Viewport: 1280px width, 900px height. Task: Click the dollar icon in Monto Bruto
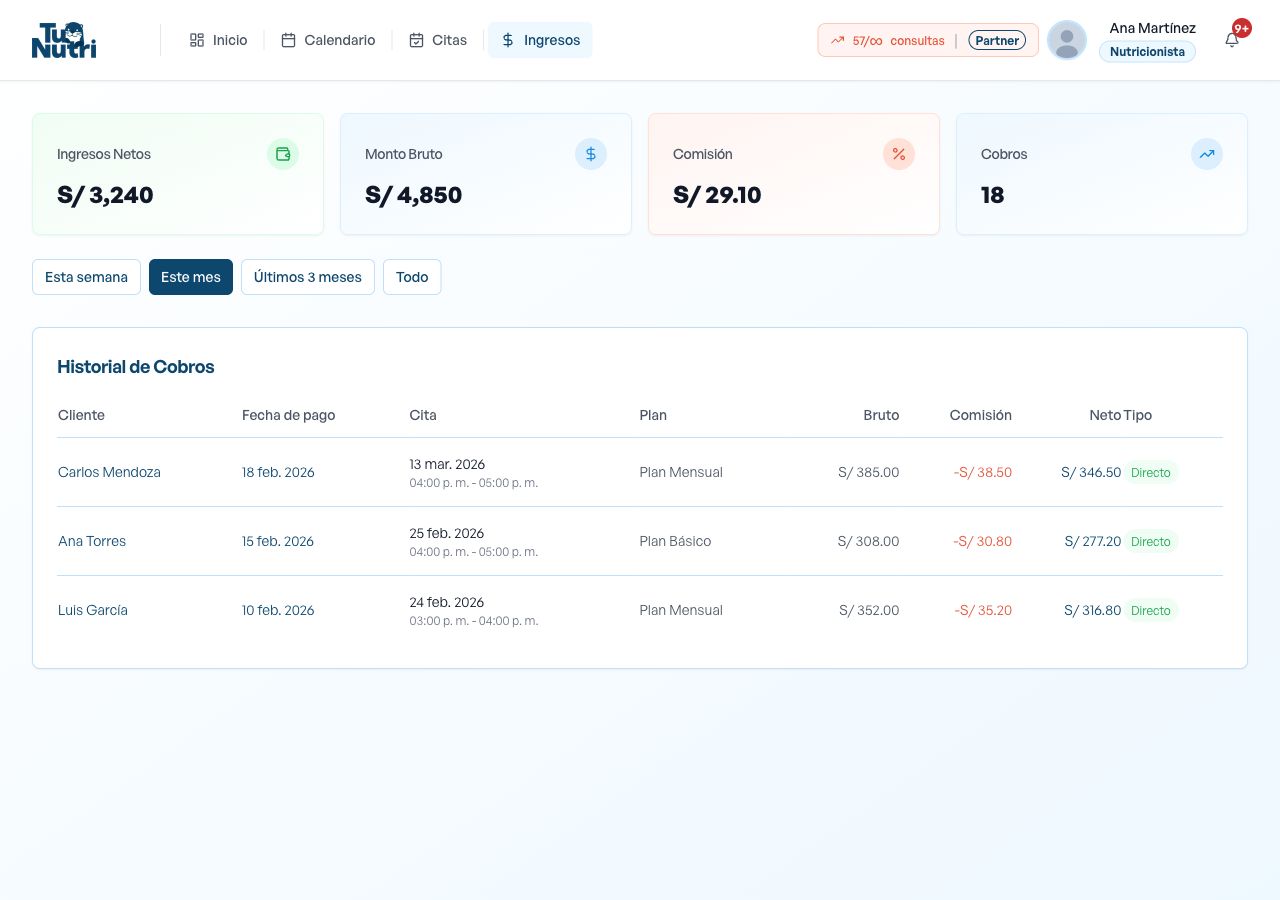pyautogui.click(x=591, y=154)
